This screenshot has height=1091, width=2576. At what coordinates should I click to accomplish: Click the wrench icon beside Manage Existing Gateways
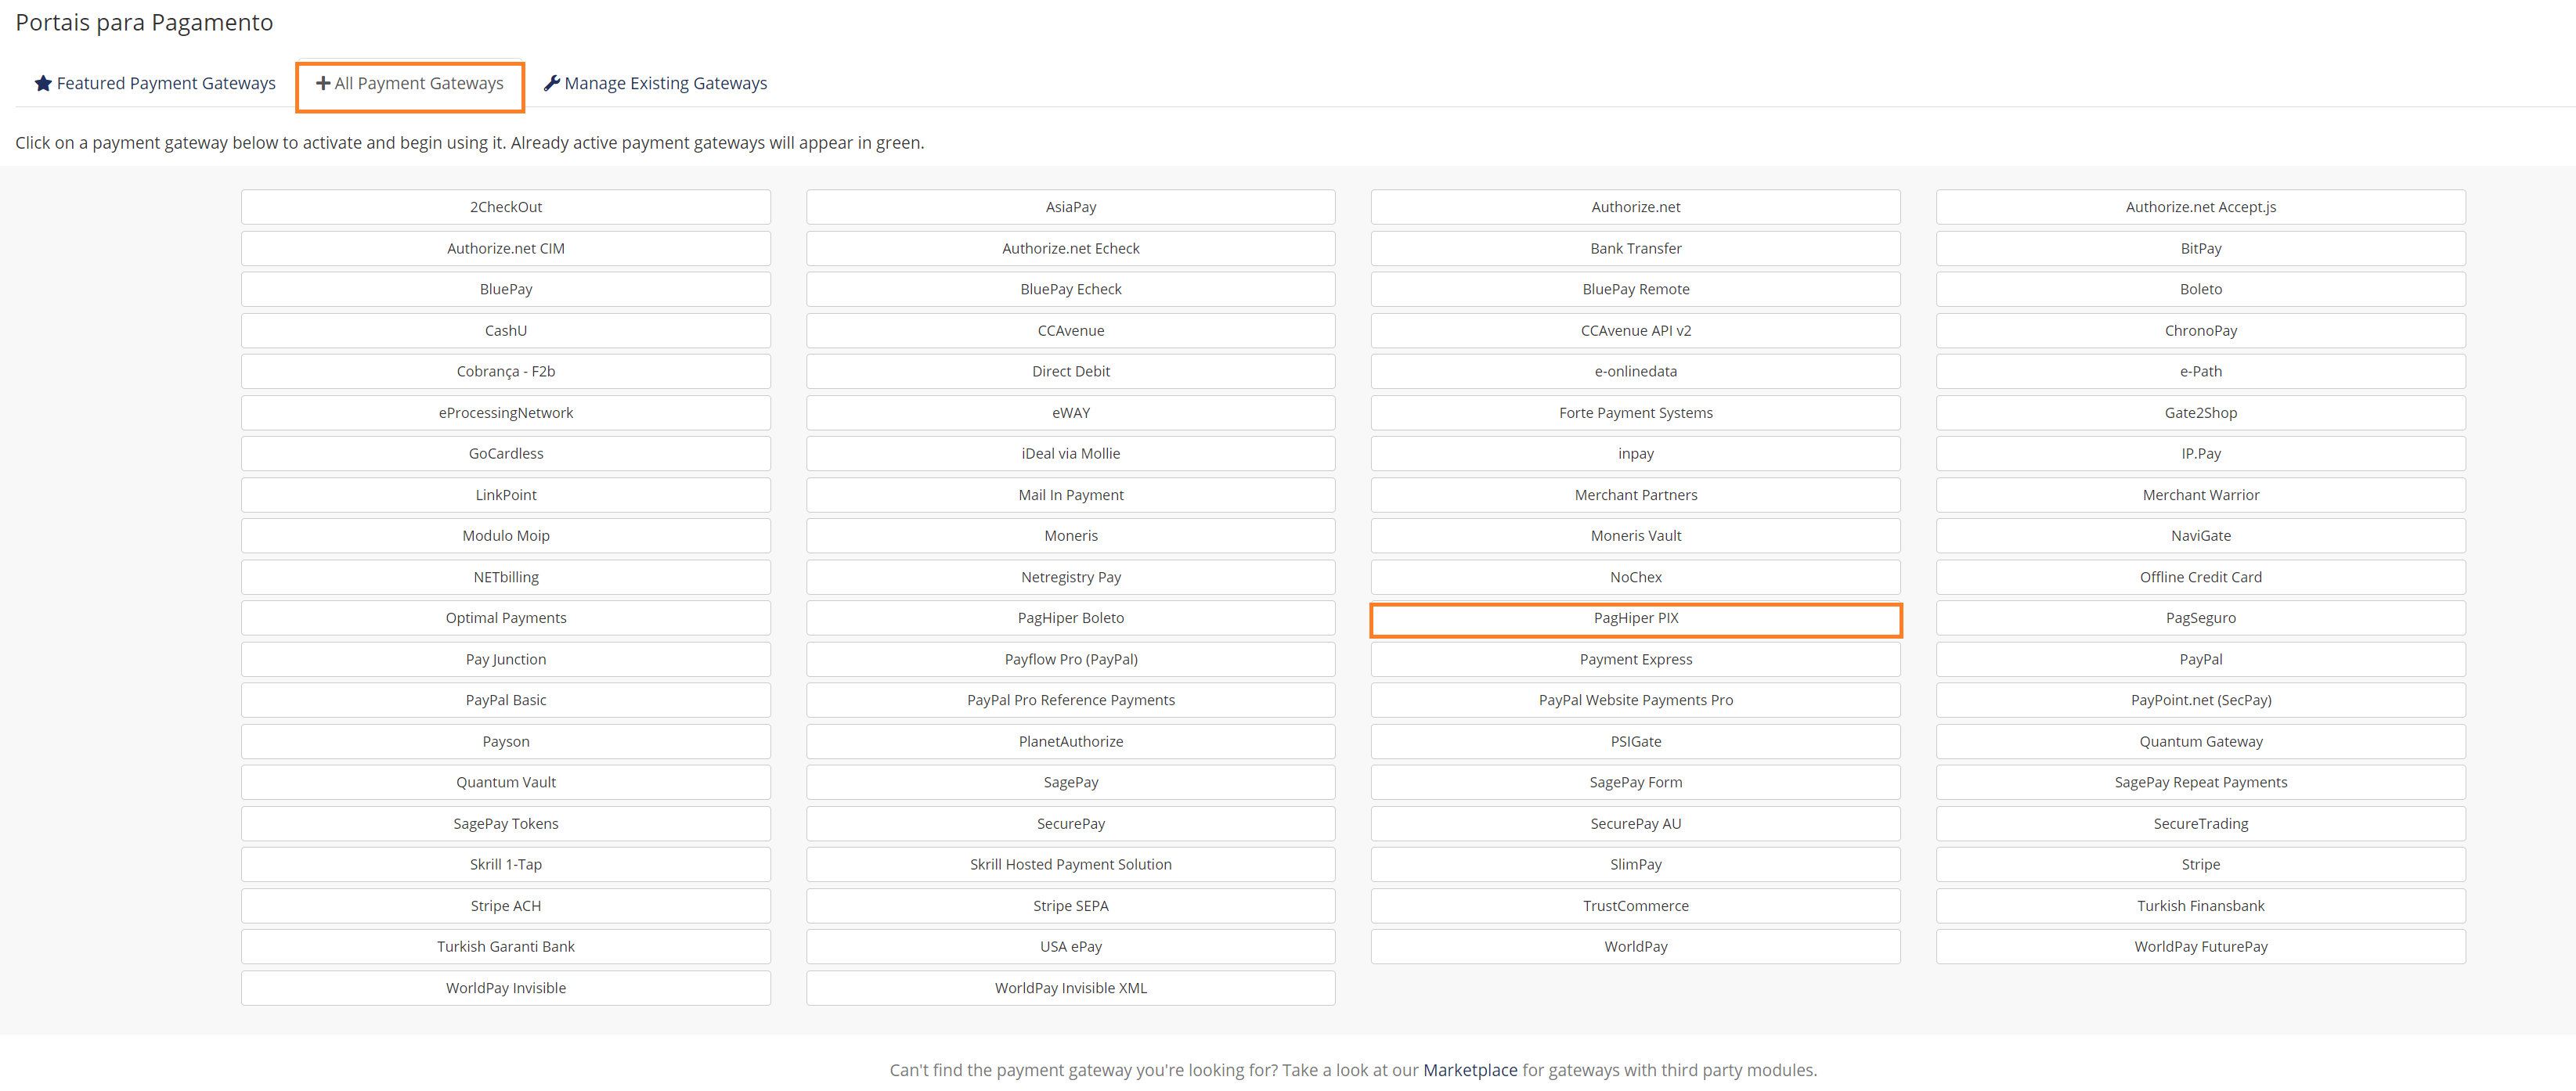tap(551, 83)
